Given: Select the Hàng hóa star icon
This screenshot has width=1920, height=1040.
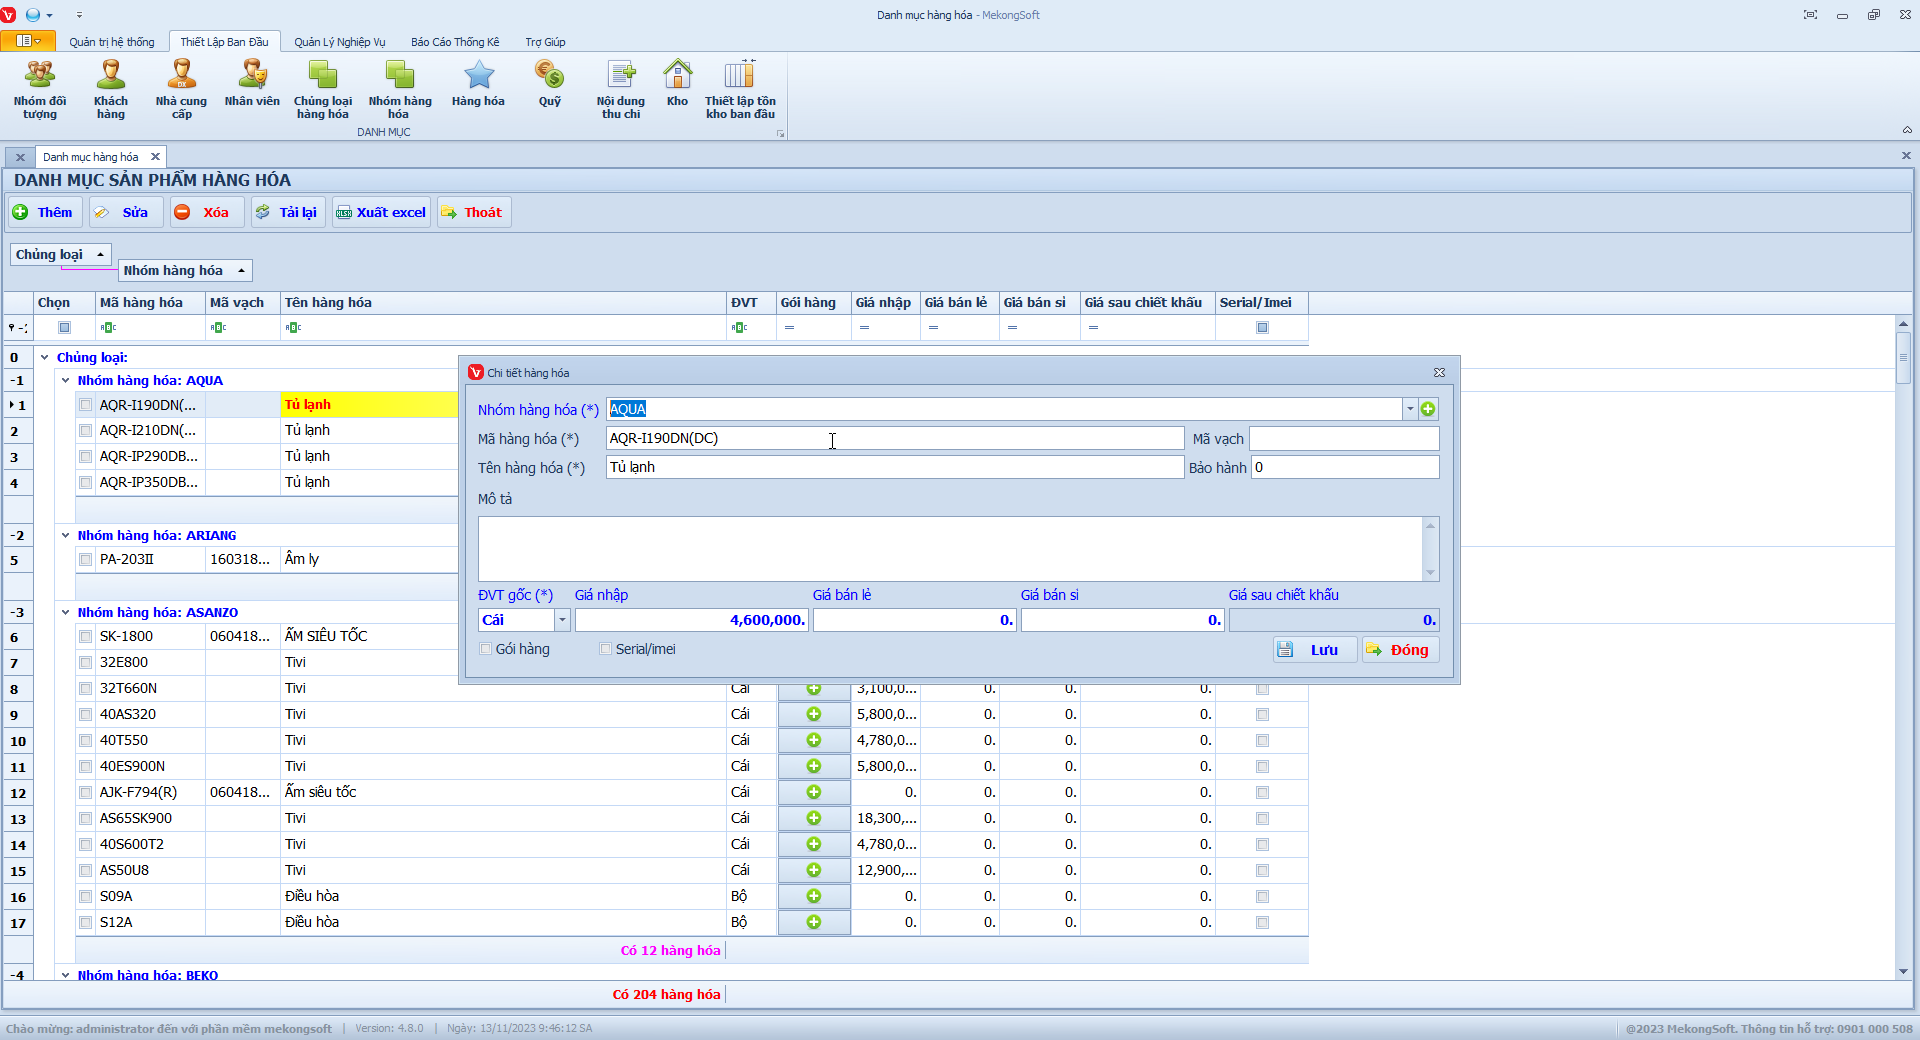Looking at the screenshot, I should (478, 85).
